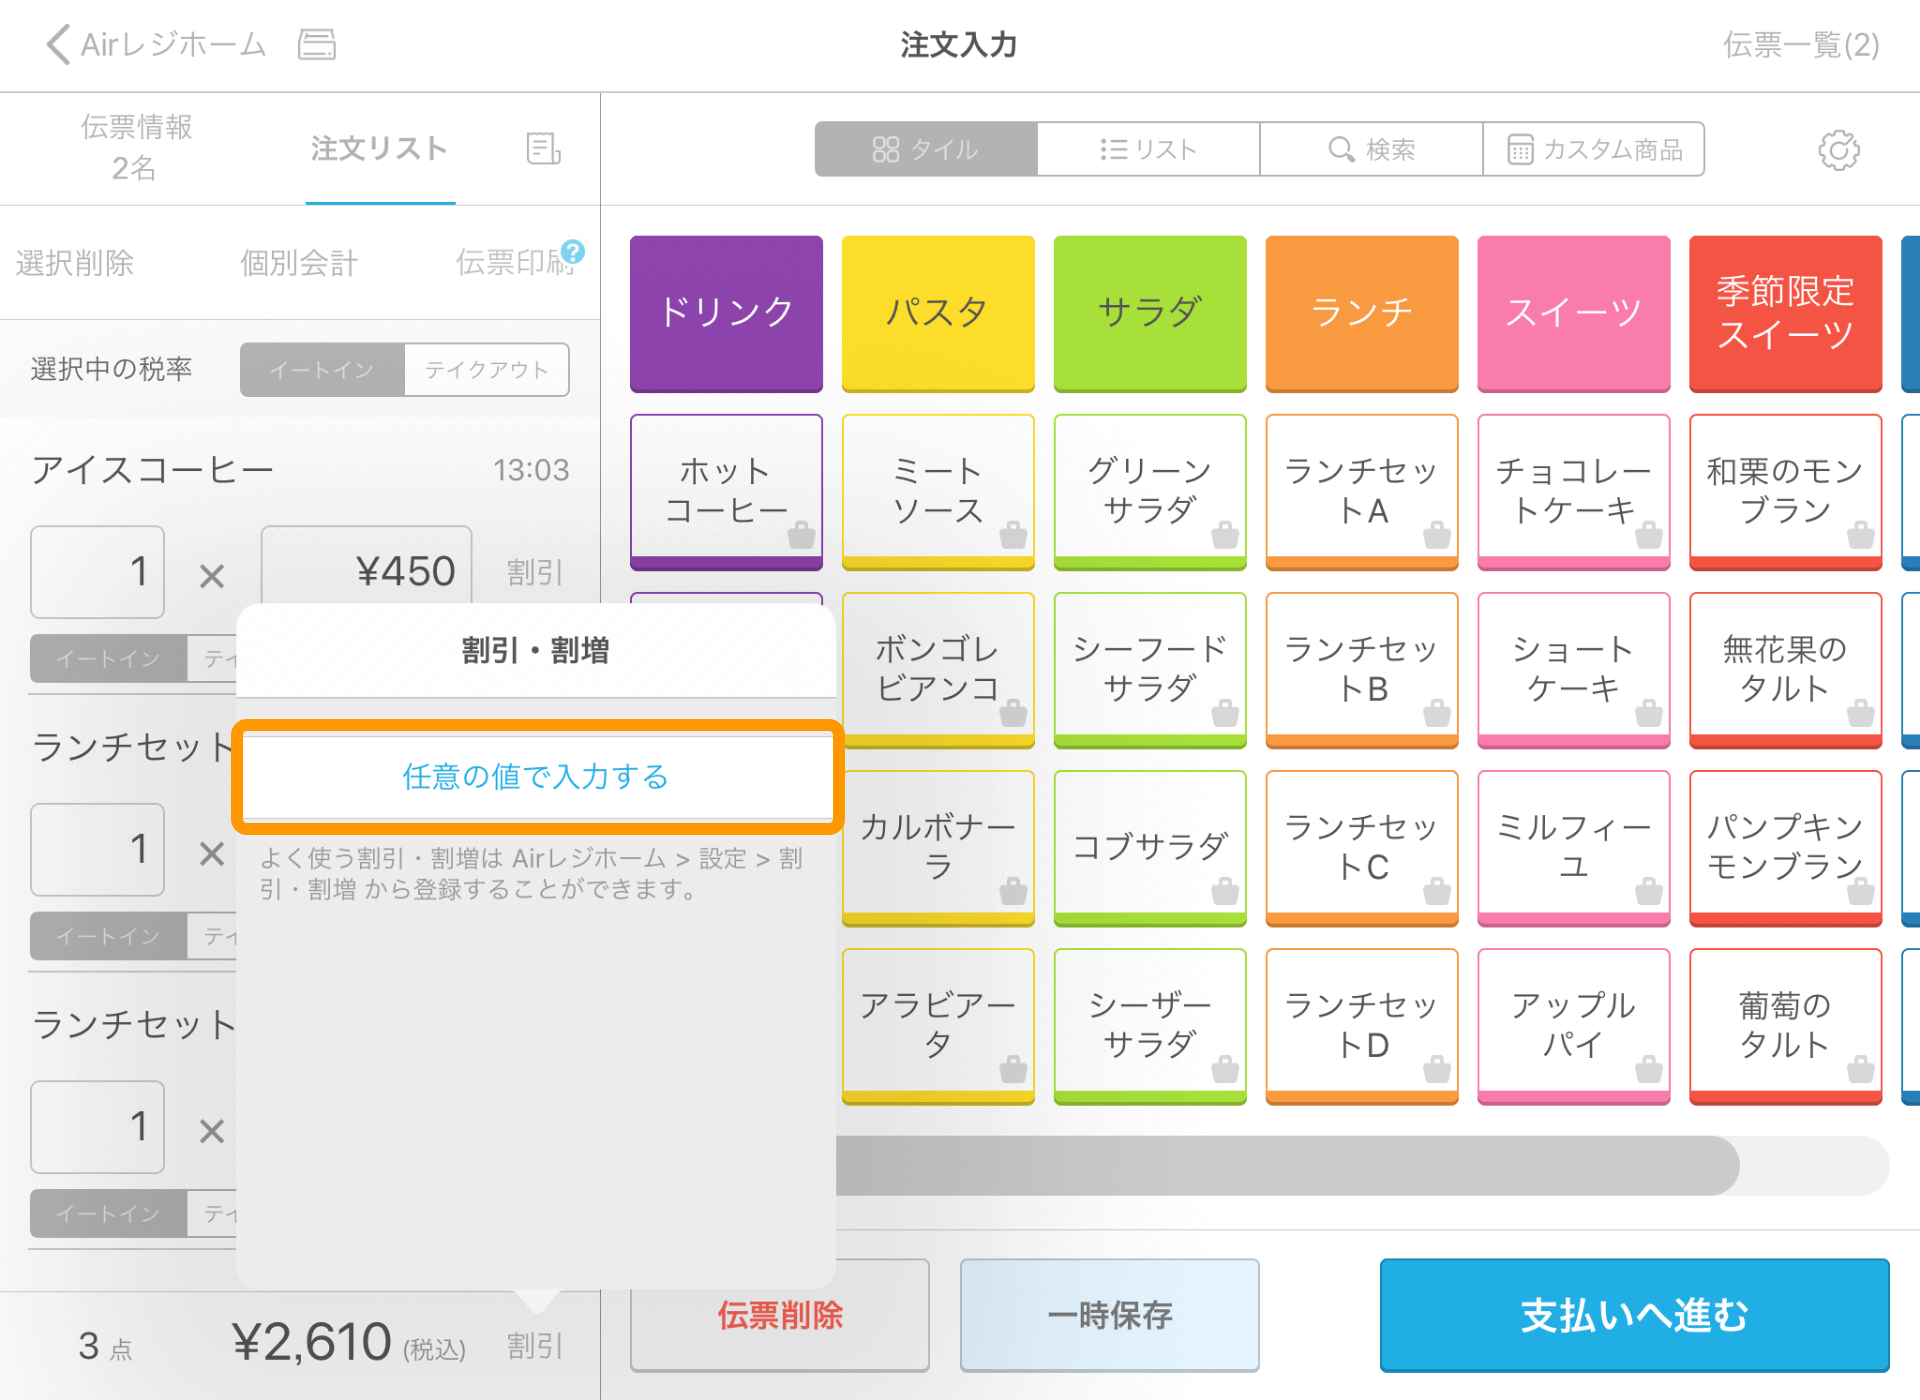Image resolution: width=1920 pixels, height=1400 pixels.
Task: Select the purple ドリンク category
Action: point(726,312)
